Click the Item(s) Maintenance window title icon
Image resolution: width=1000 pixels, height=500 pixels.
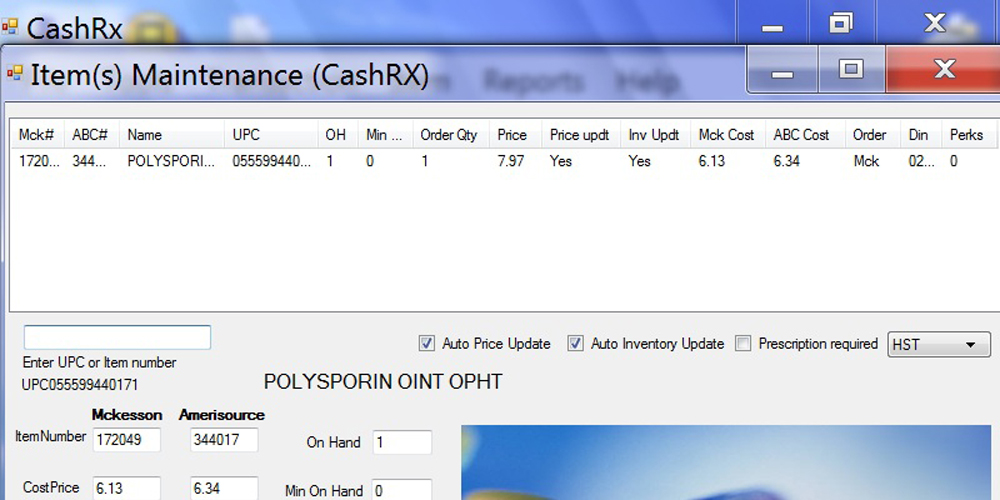click(15, 73)
